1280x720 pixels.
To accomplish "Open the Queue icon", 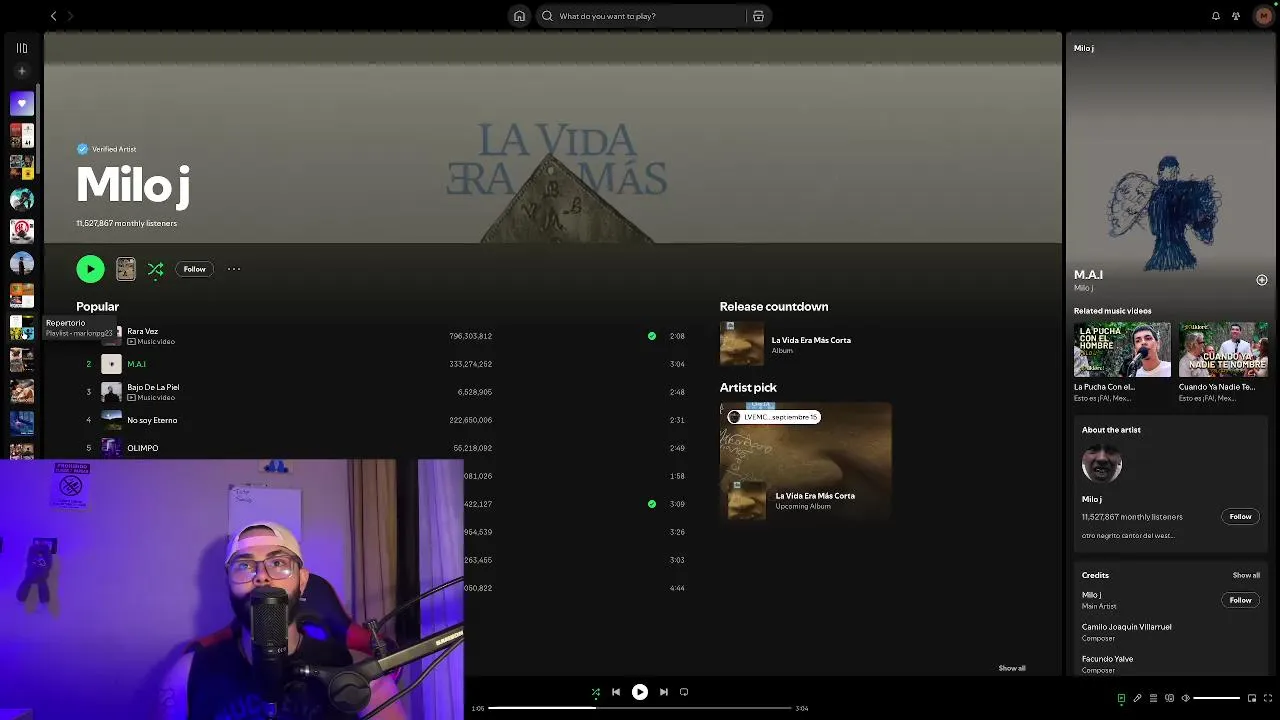I will click(1153, 698).
